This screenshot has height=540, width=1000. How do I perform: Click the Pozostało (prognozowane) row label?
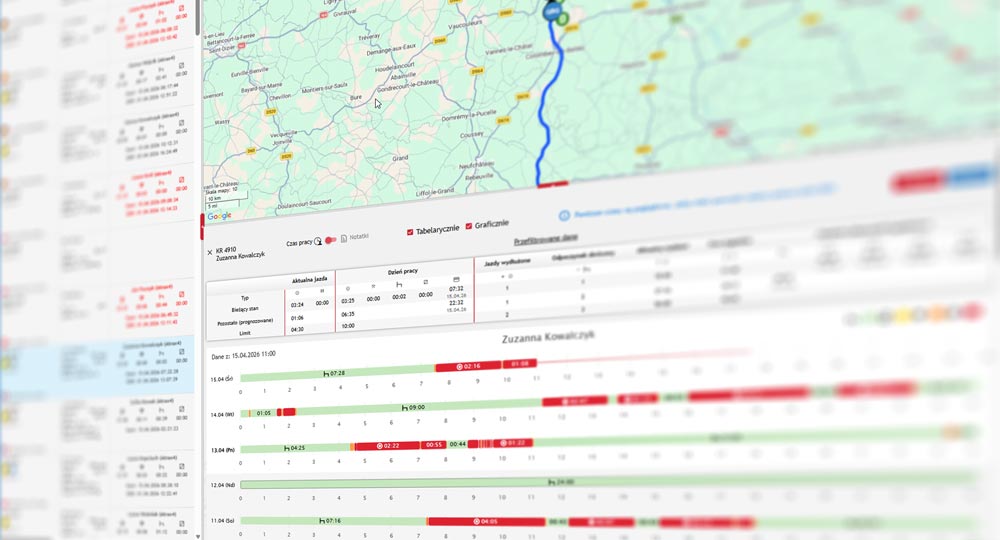pos(245,321)
